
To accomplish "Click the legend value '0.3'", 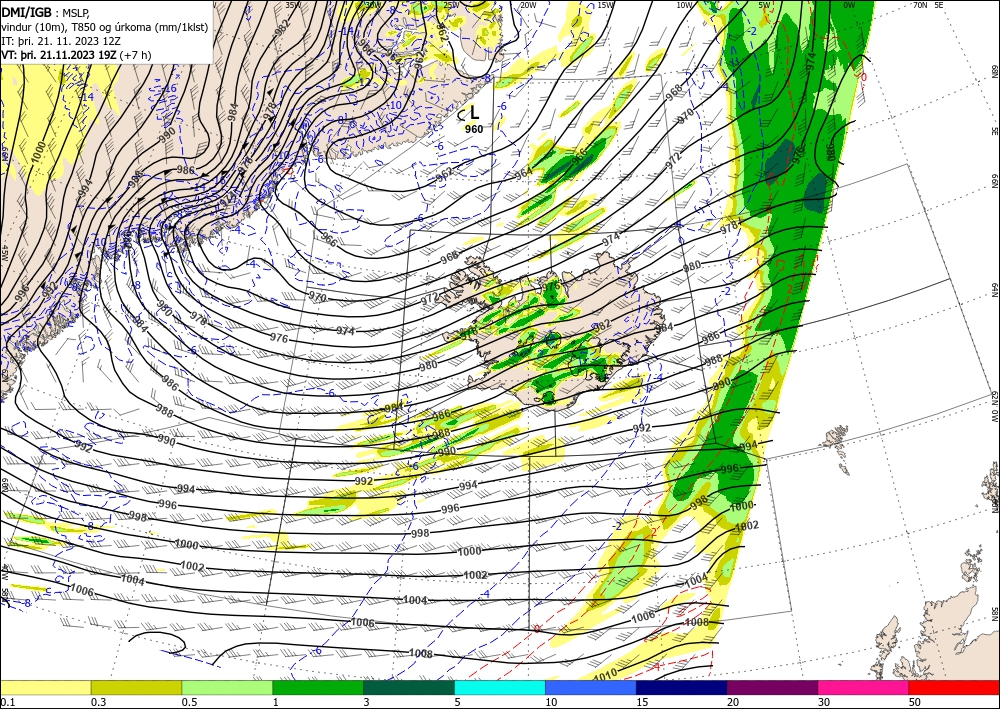I will [99, 702].
